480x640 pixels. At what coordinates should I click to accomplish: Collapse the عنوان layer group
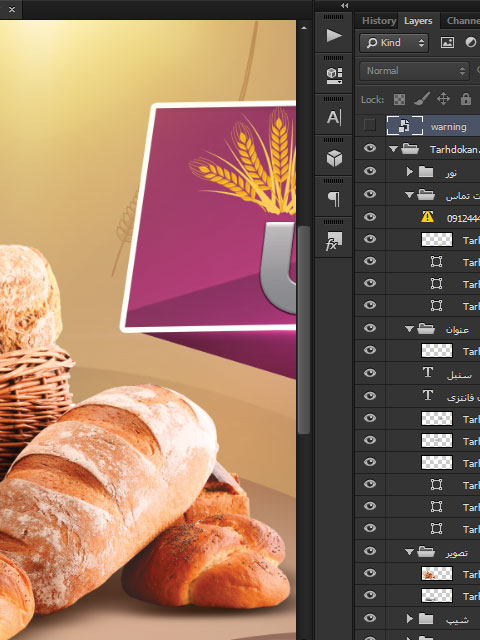[409, 329]
